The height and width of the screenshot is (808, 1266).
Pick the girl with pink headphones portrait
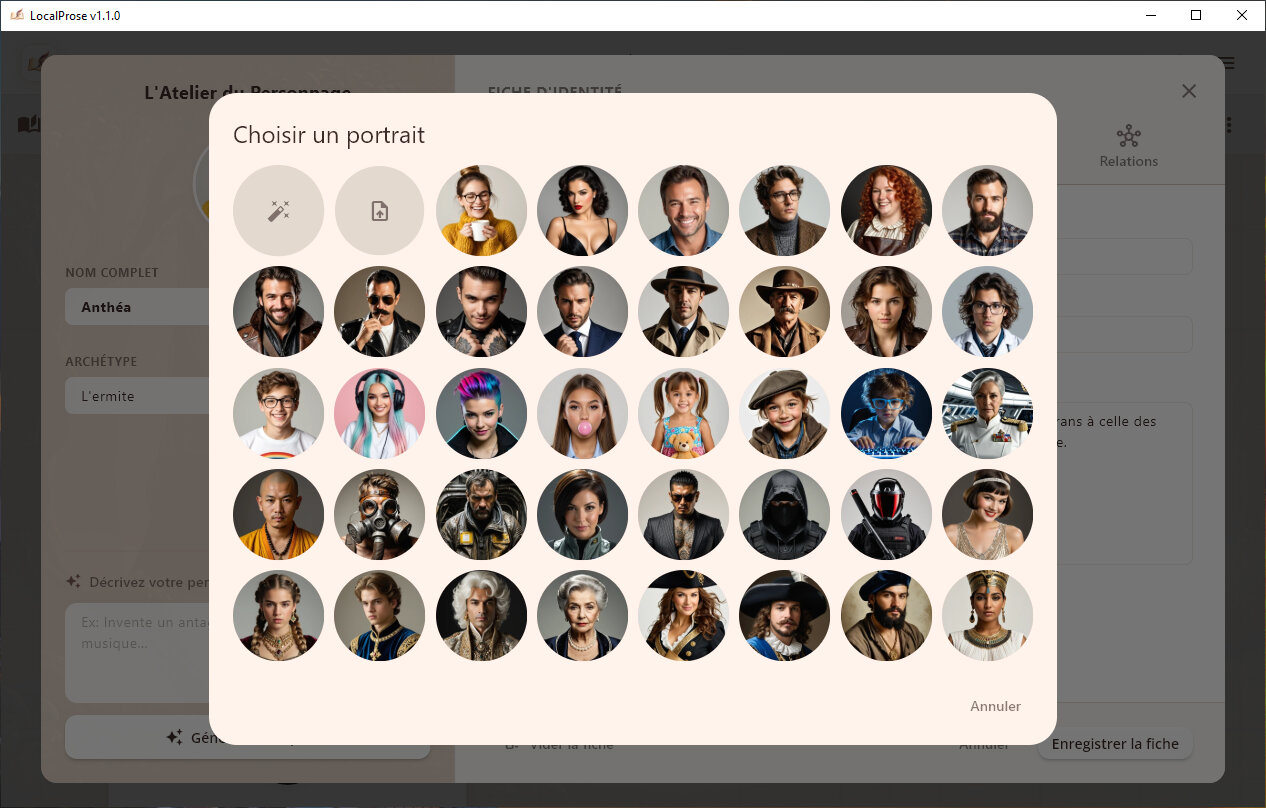point(380,413)
